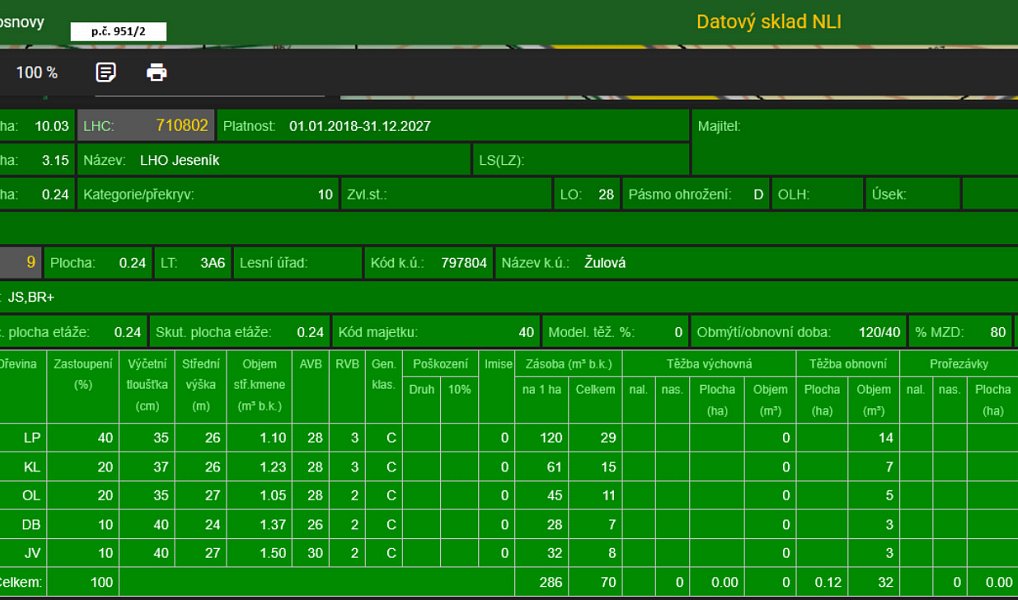Click forest type value 3A6
1018x600 pixels.
pos(212,263)
